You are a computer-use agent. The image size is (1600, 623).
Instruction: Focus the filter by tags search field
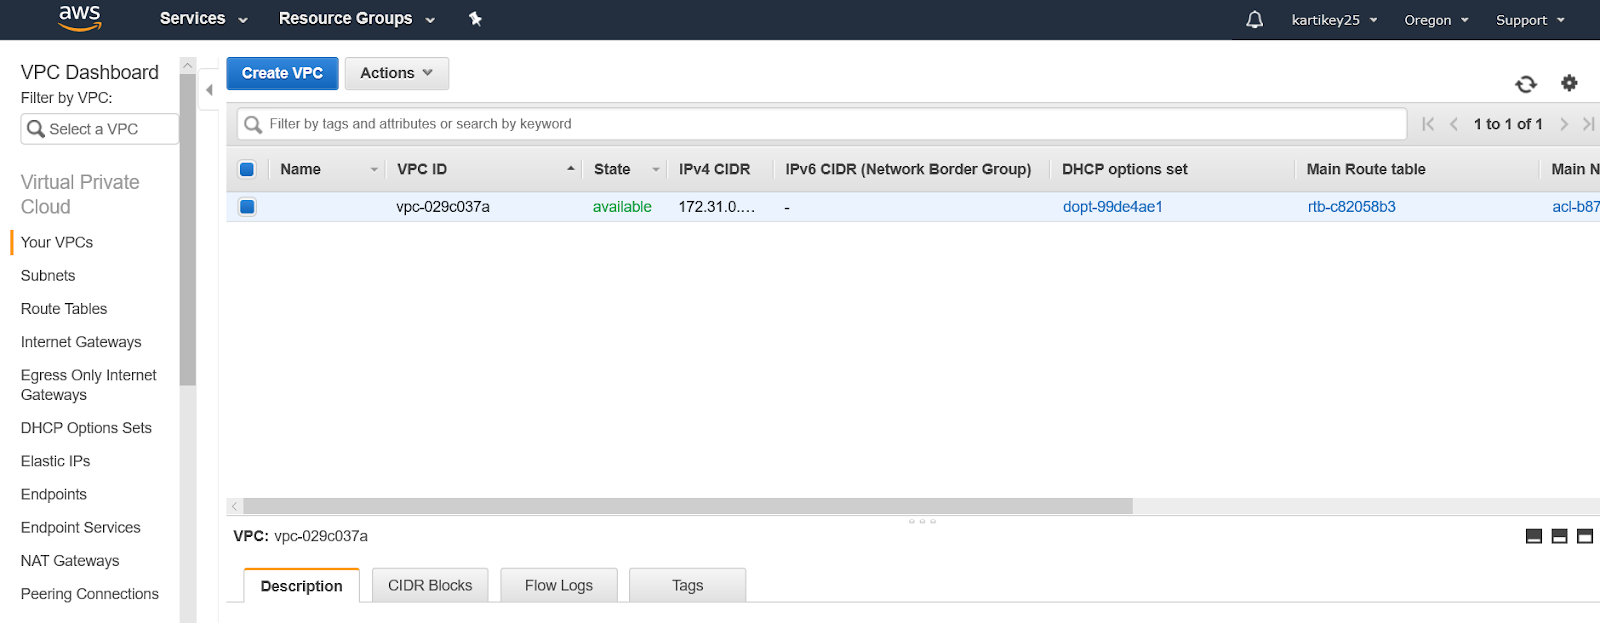click(x=822, y=124)
